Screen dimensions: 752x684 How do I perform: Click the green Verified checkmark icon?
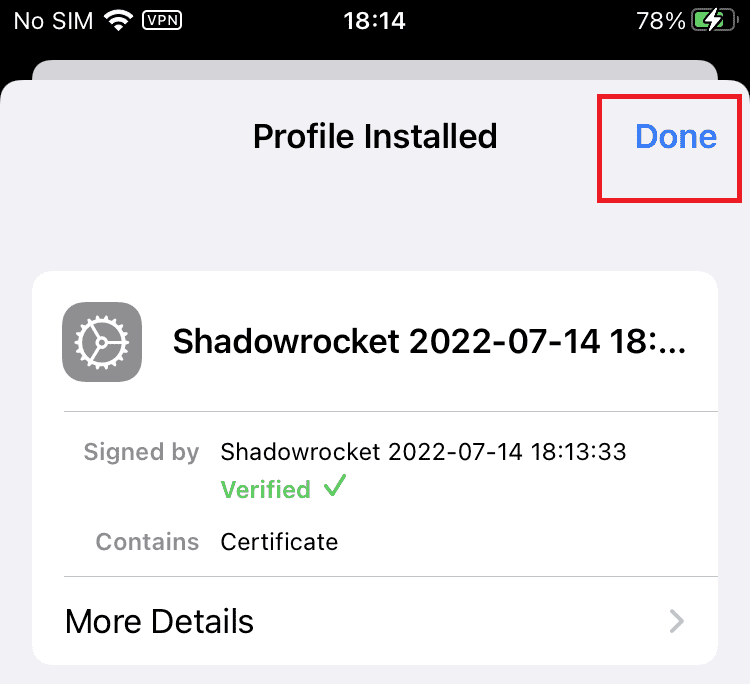(335, 488)
